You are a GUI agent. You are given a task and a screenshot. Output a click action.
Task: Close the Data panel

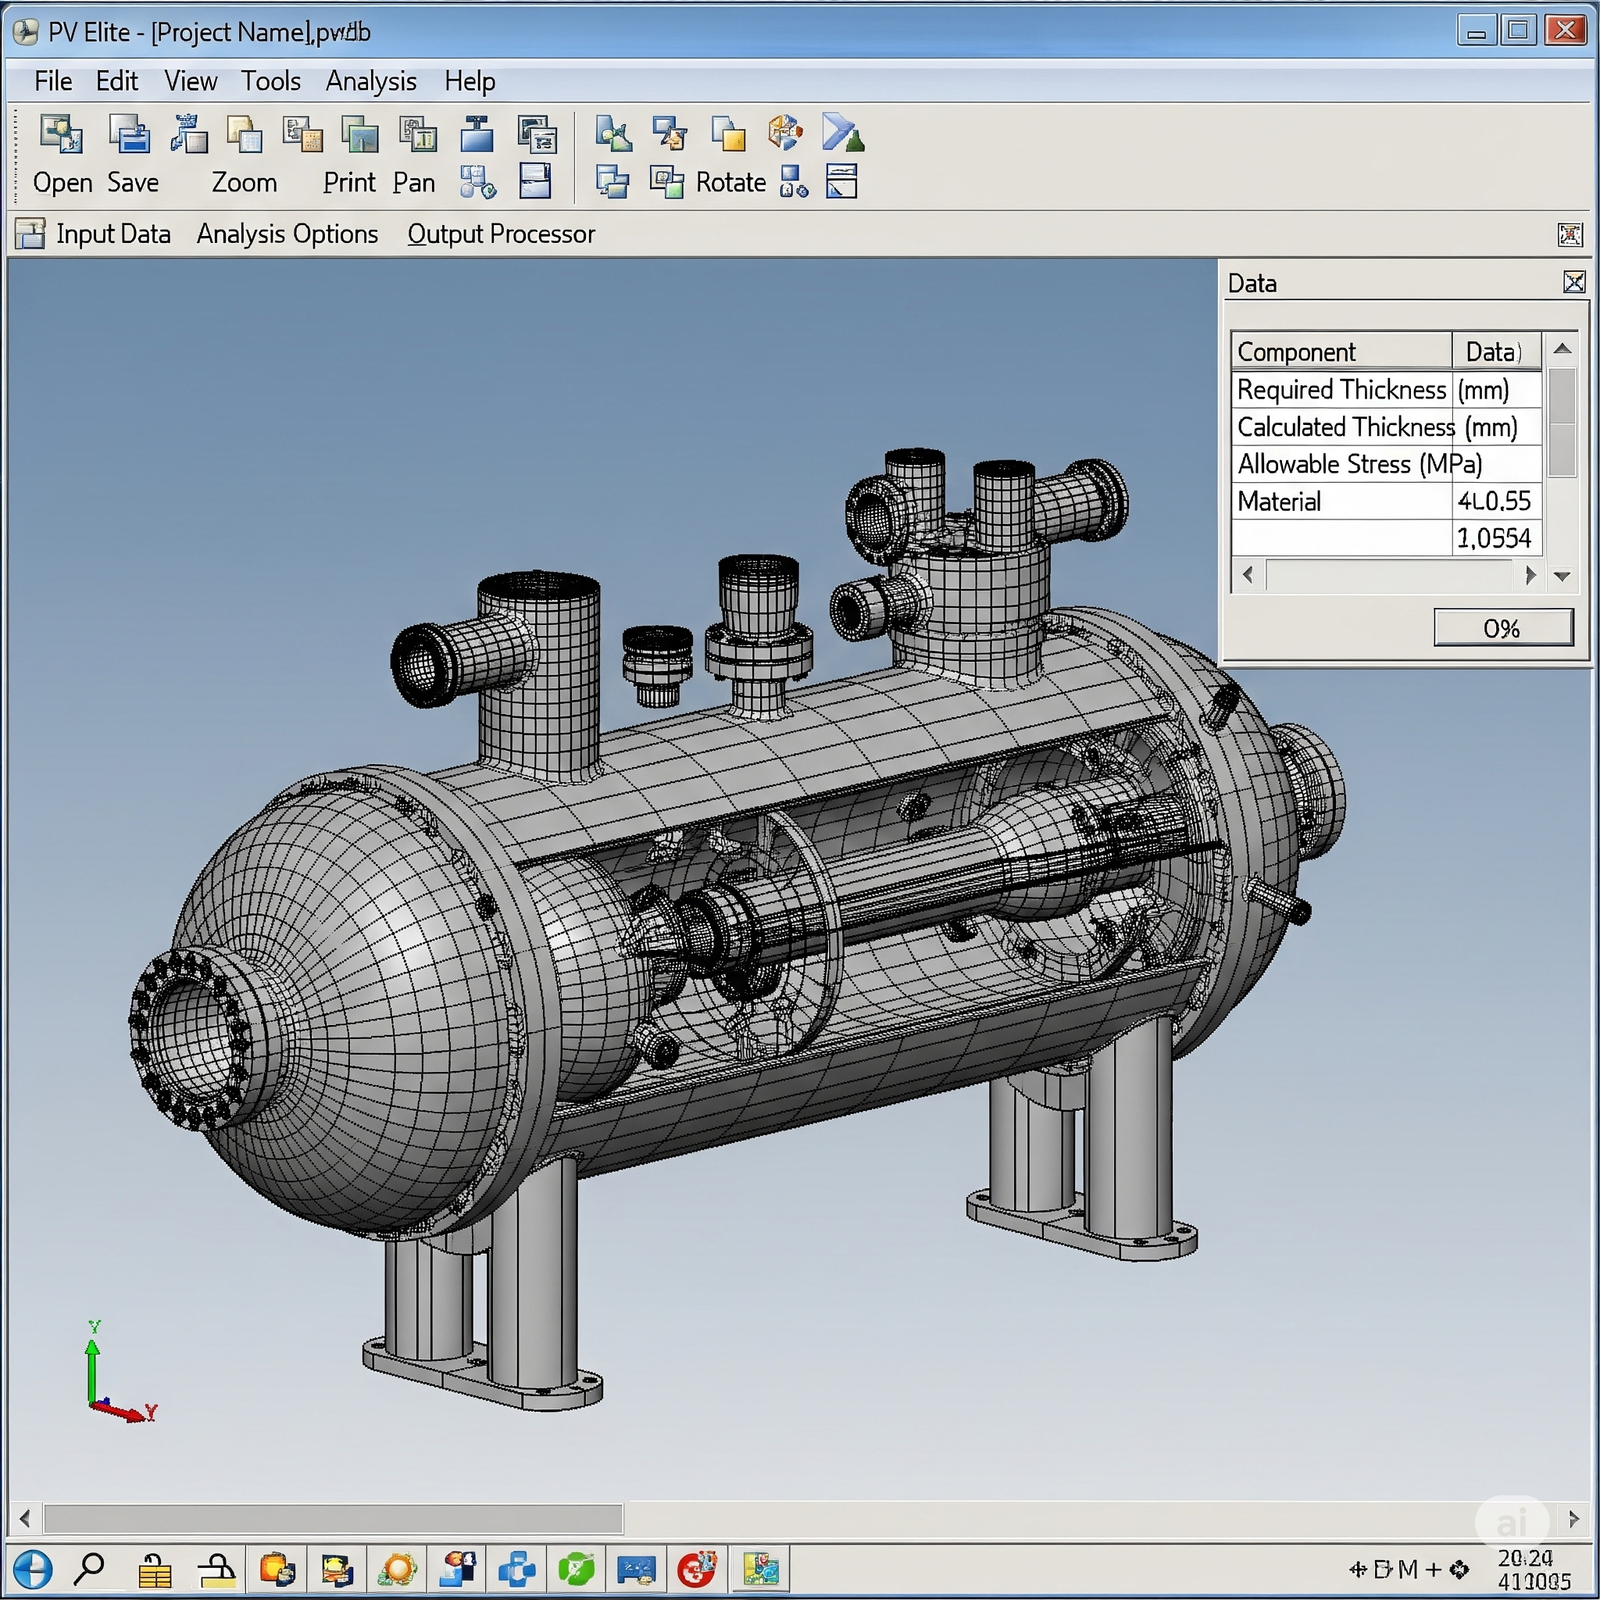pos(1574,282)
